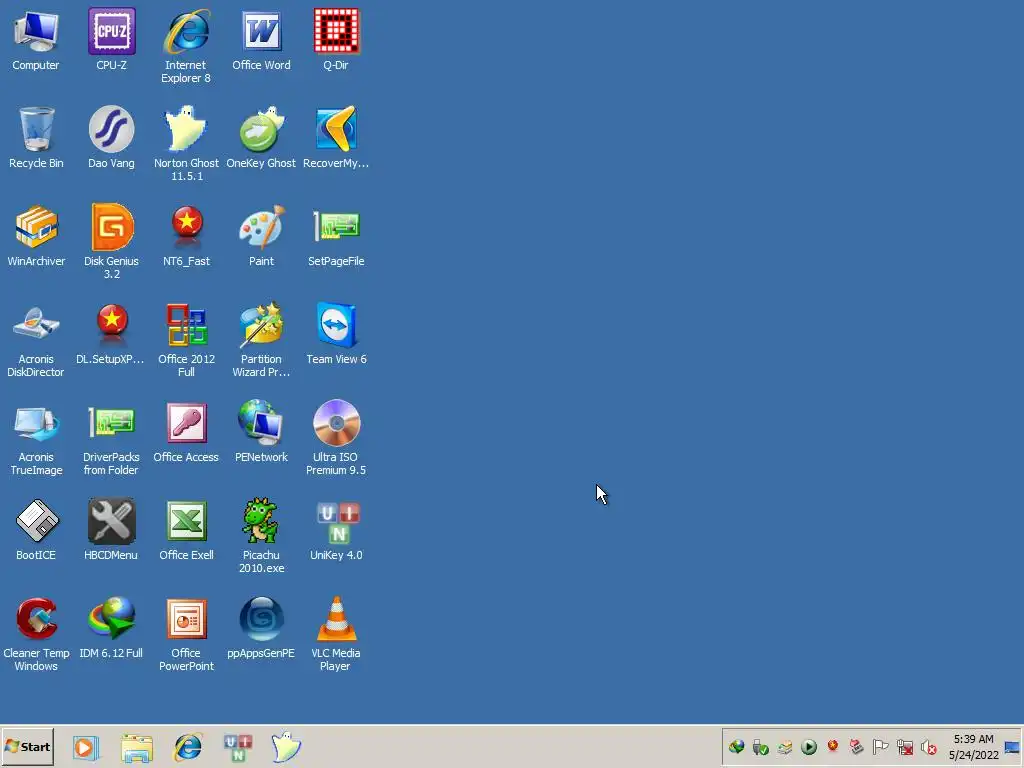Click the Picachu 2010.exe icon
This screenshot has height=768, width=1024.
tap(261, 536)
